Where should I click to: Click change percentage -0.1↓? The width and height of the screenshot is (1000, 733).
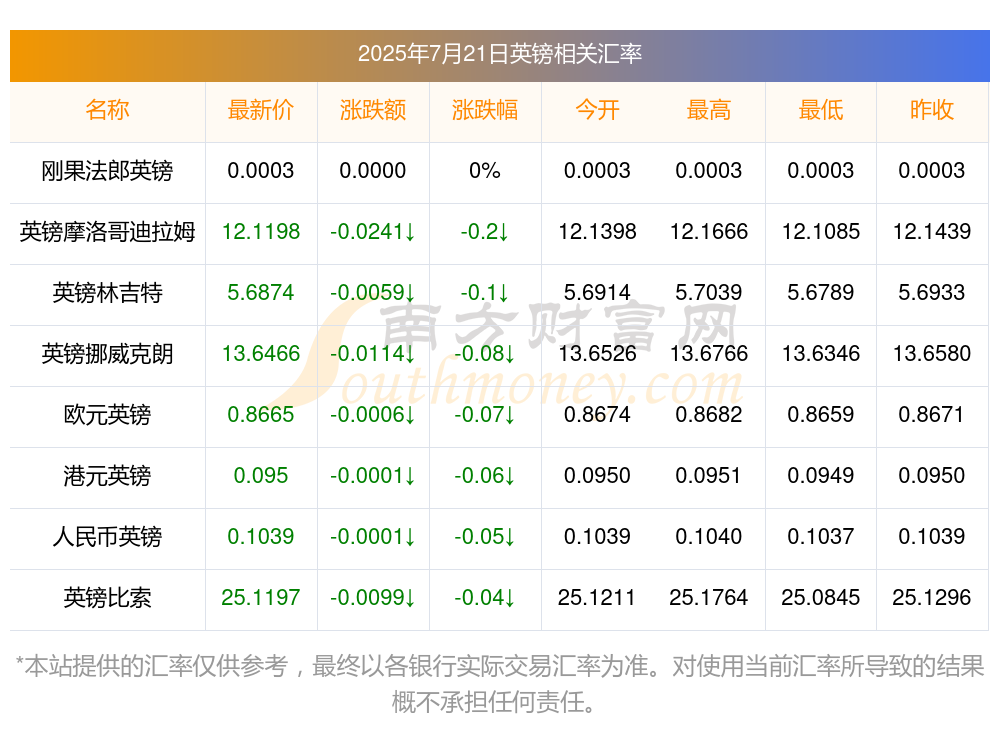coord(485,293)
